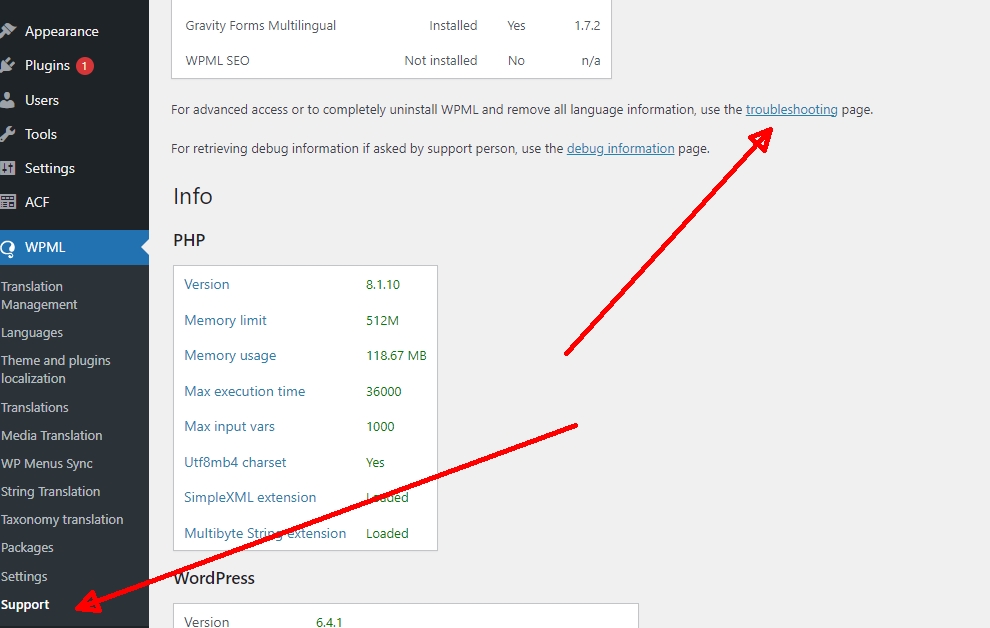Image resolution: width=990 pixels, height=628 pixels.
Task: Click the 'Not installed' status cell
Action: (x=441, y=61)
